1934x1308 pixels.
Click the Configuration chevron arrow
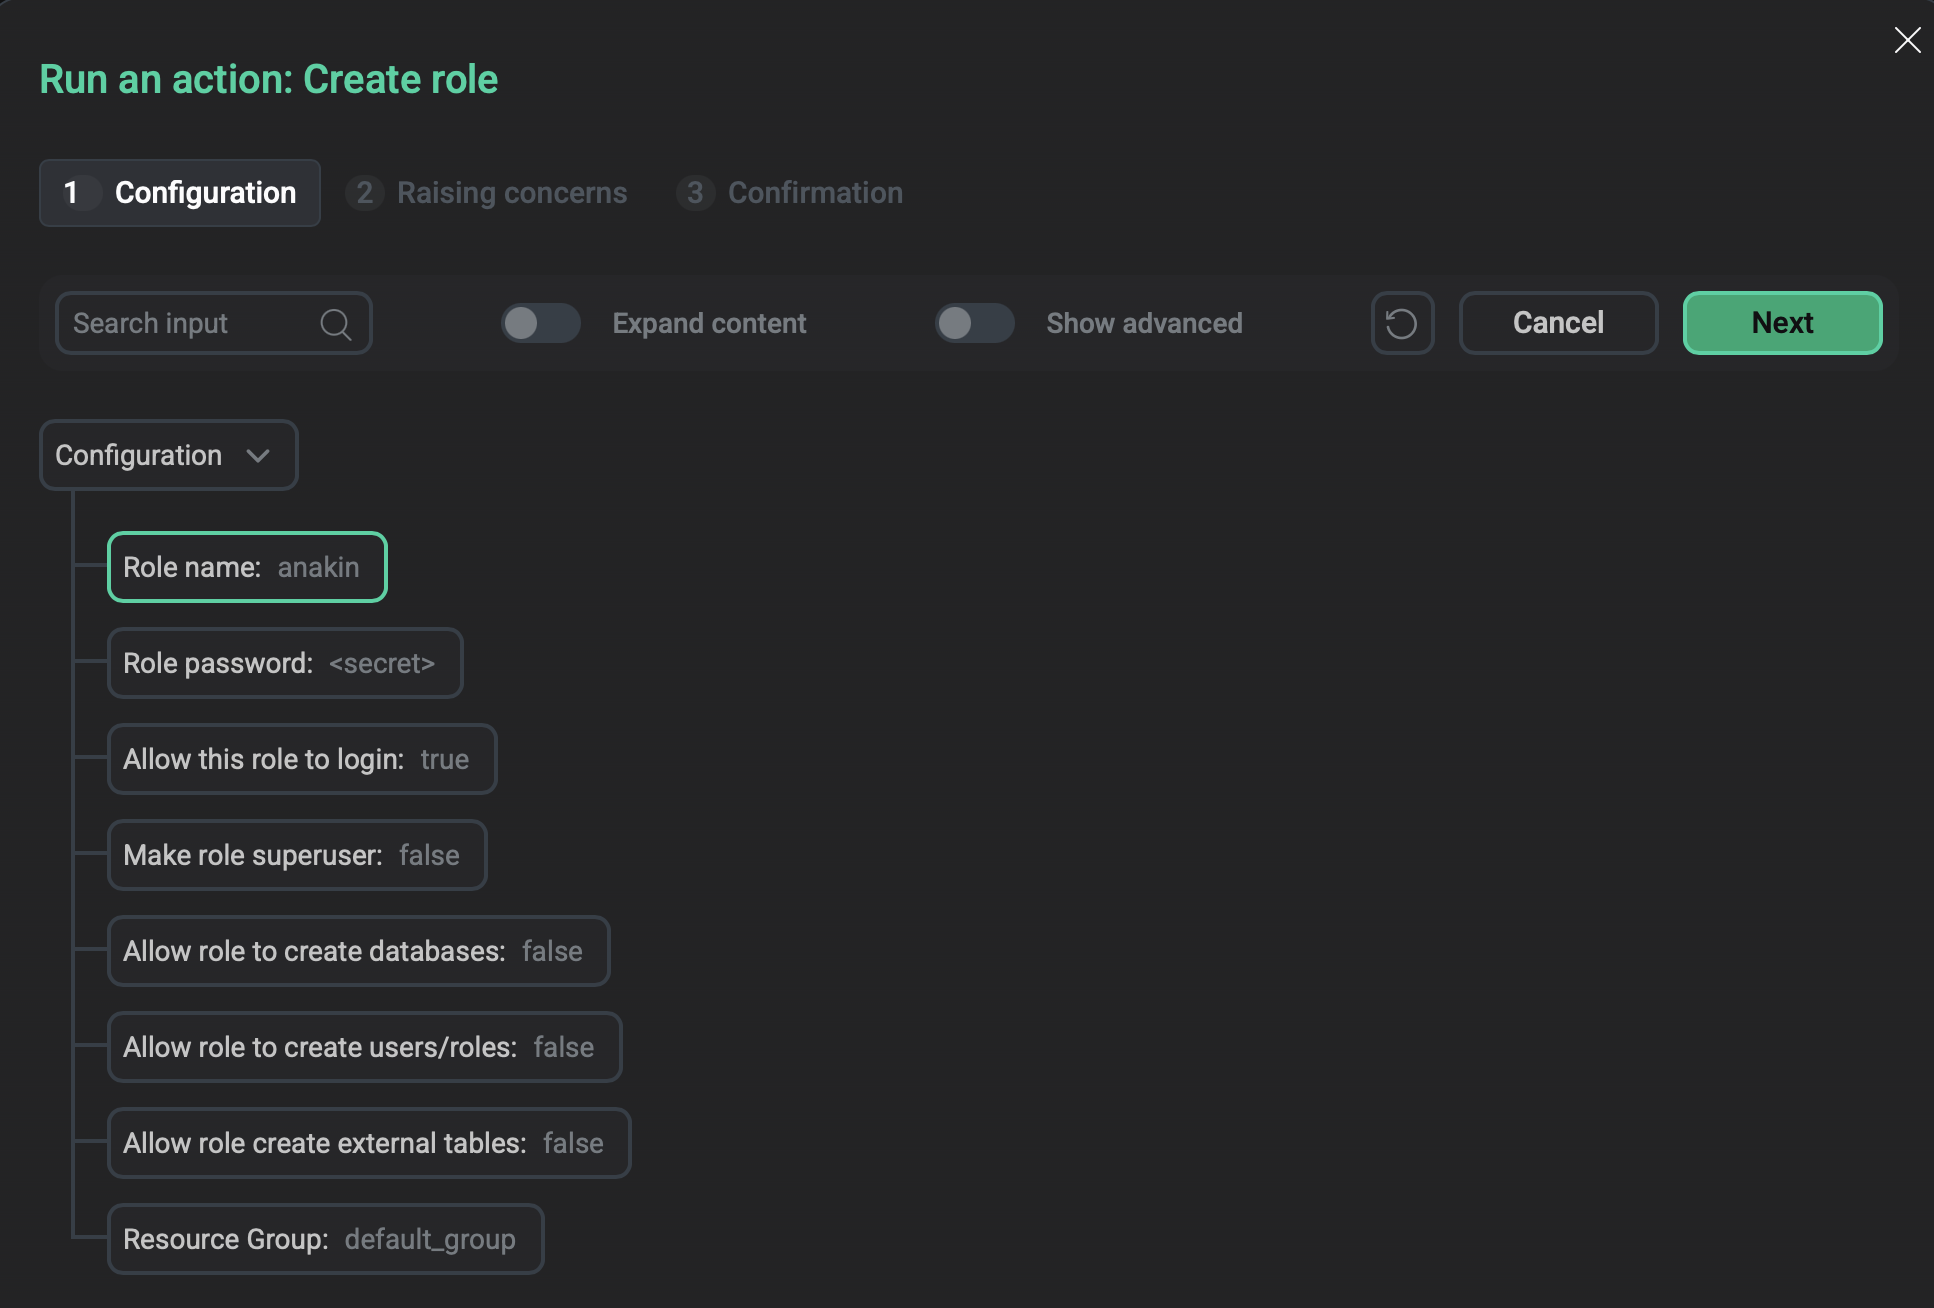click(x=258, y=456)
